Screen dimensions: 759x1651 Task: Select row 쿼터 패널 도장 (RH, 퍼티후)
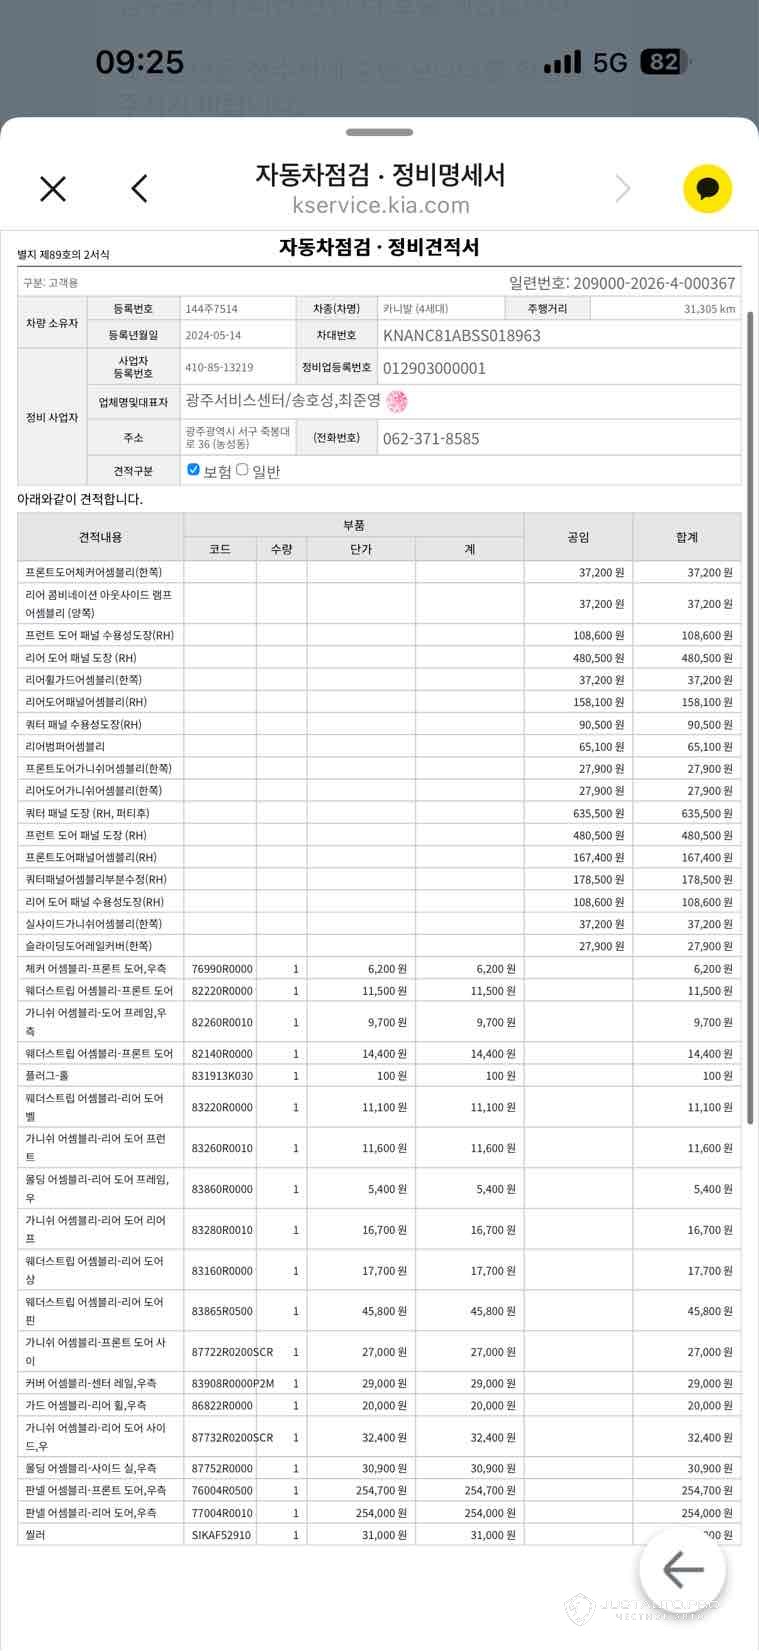tap(379, 813)
